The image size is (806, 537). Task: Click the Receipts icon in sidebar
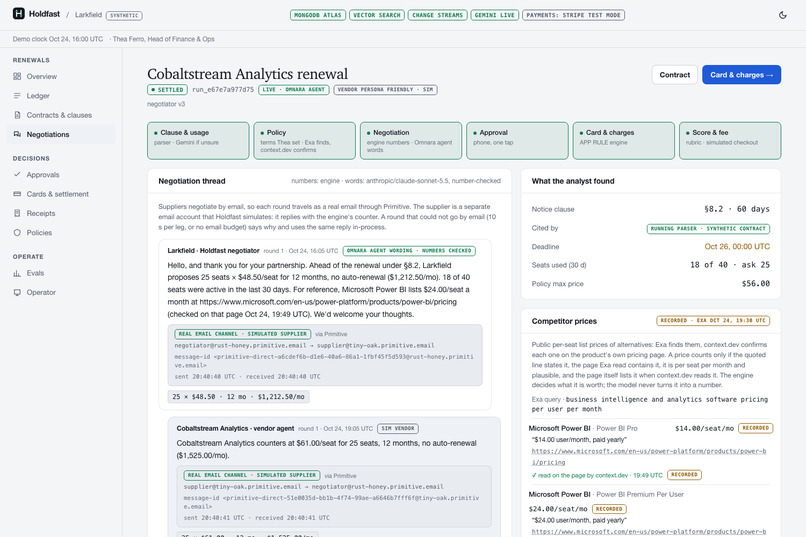click(17, 213)
